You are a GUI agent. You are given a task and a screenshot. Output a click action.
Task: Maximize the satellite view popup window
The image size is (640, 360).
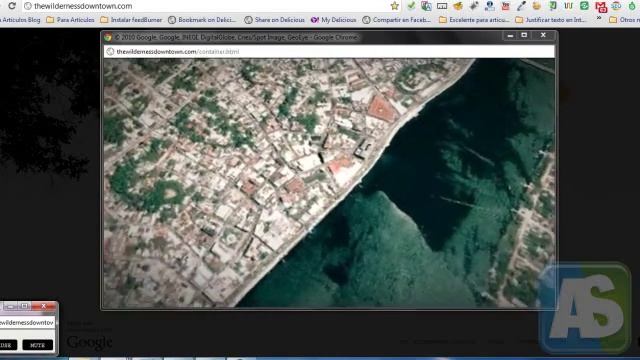pos(524,36)
